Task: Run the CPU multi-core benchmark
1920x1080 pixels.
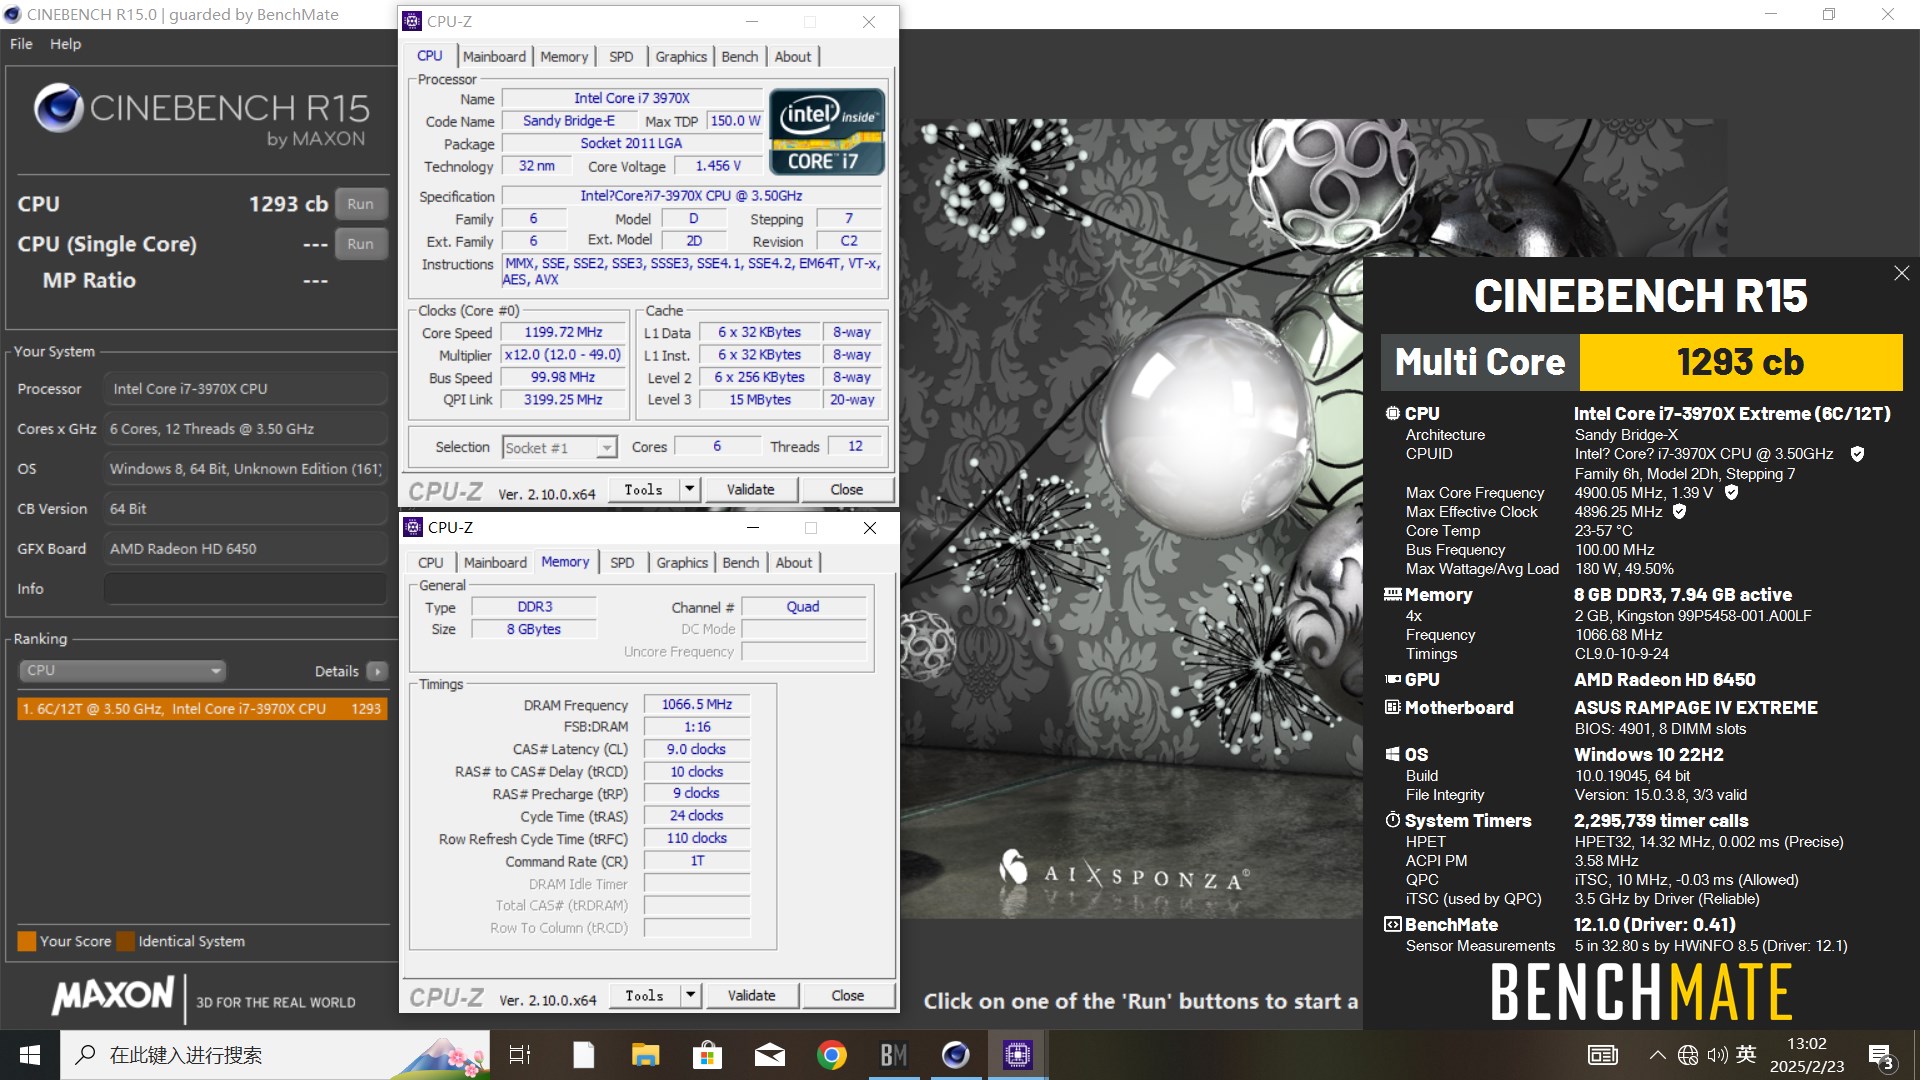Action: tap(360, 204)
